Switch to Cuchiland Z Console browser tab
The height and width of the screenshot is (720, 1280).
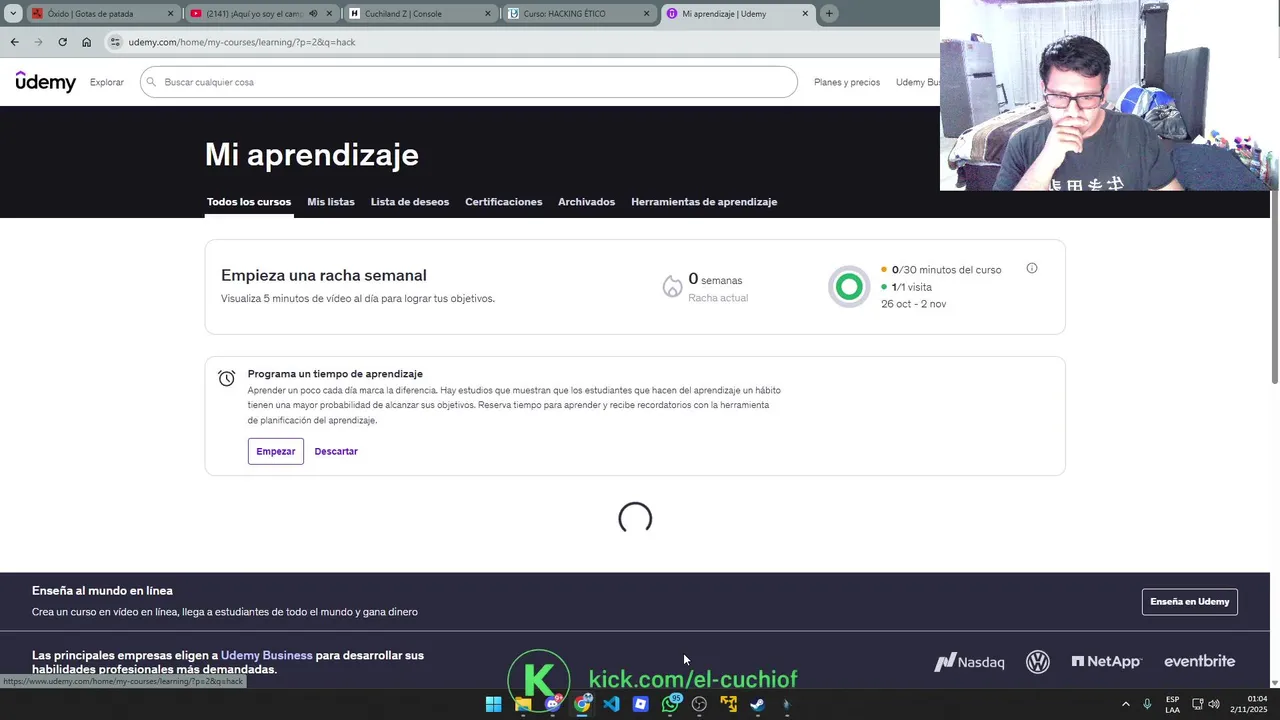point(420,14)
